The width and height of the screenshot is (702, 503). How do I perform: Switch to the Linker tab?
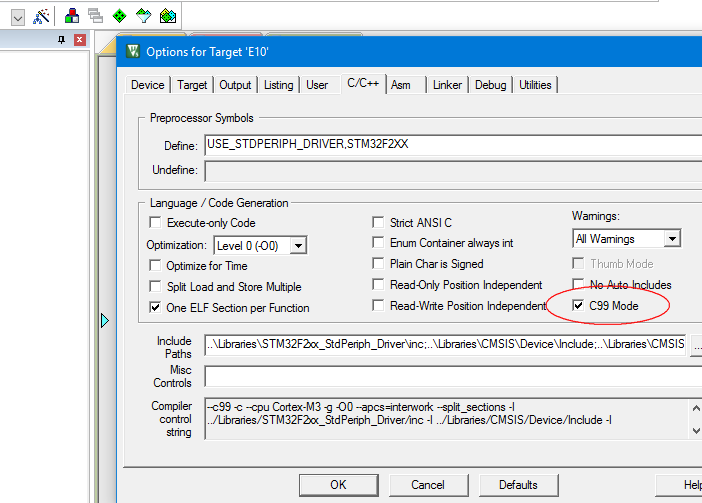pyautogui.click(x=447, y=85)
